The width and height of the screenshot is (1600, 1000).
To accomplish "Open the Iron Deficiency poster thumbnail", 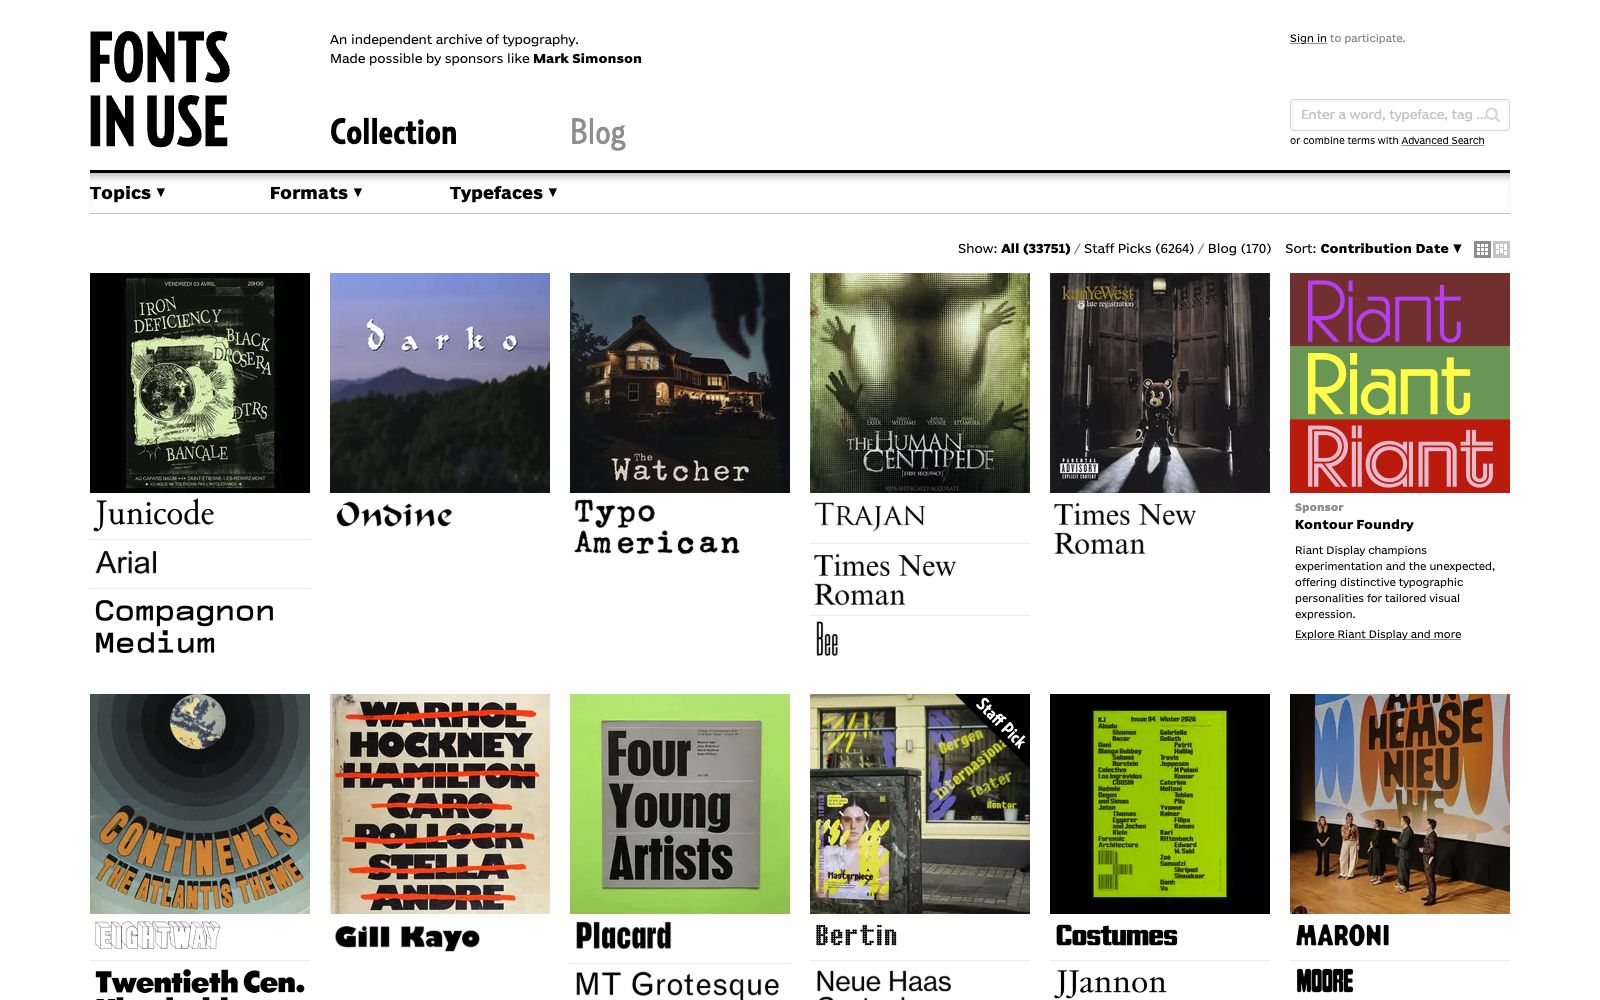I will [x=200, y=383].
